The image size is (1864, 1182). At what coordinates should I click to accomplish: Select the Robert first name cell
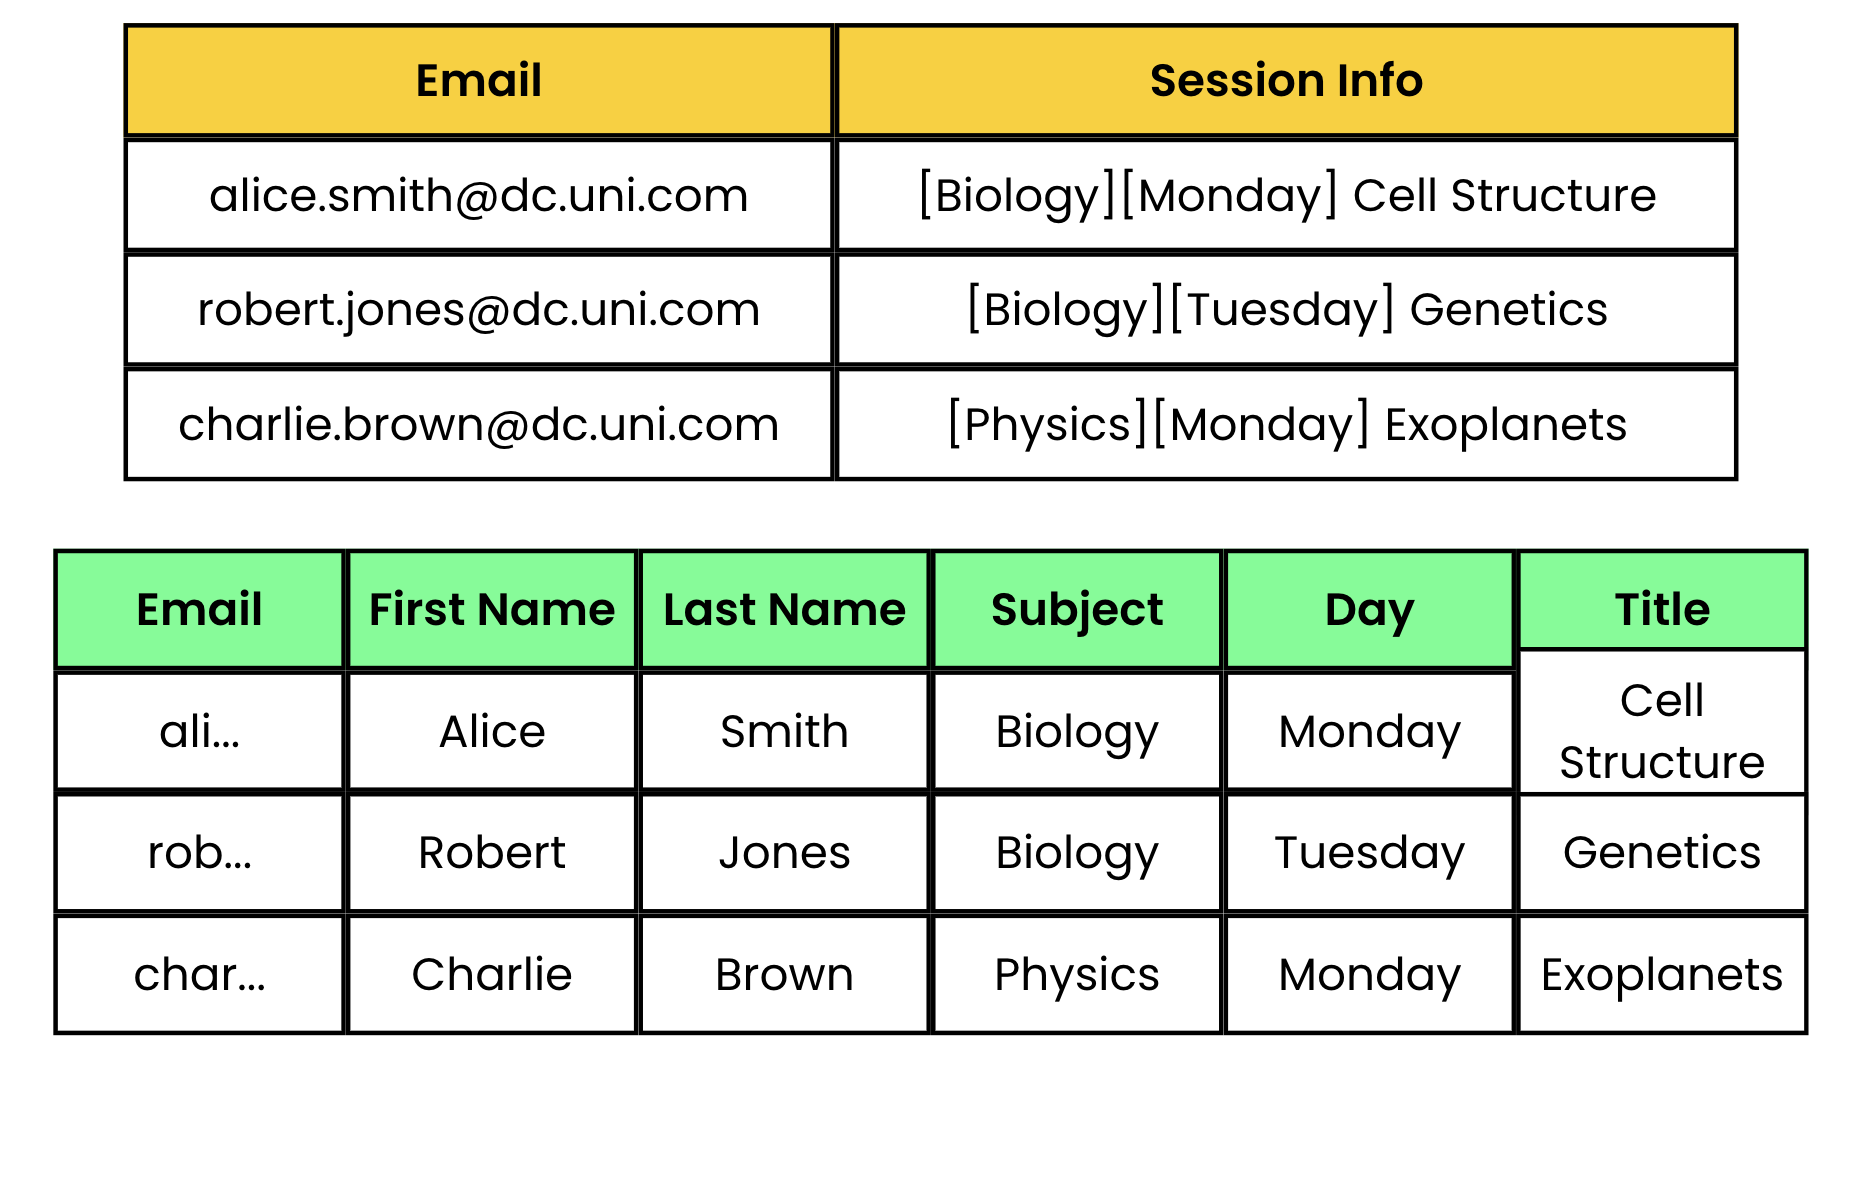click(492, 853)
